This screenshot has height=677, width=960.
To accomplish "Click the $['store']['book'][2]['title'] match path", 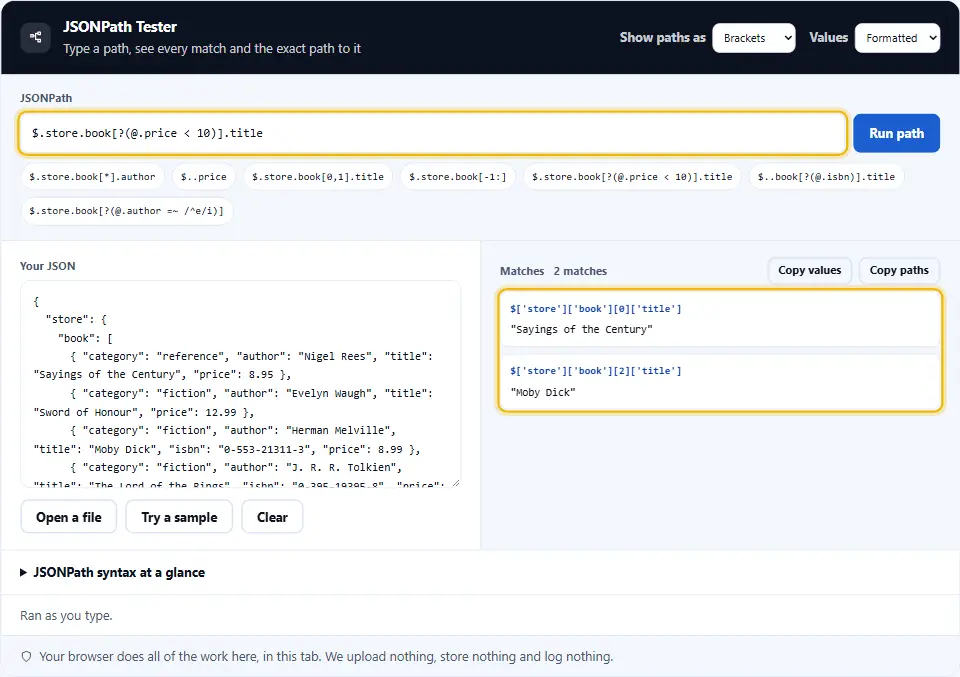I will click(596, 371).
